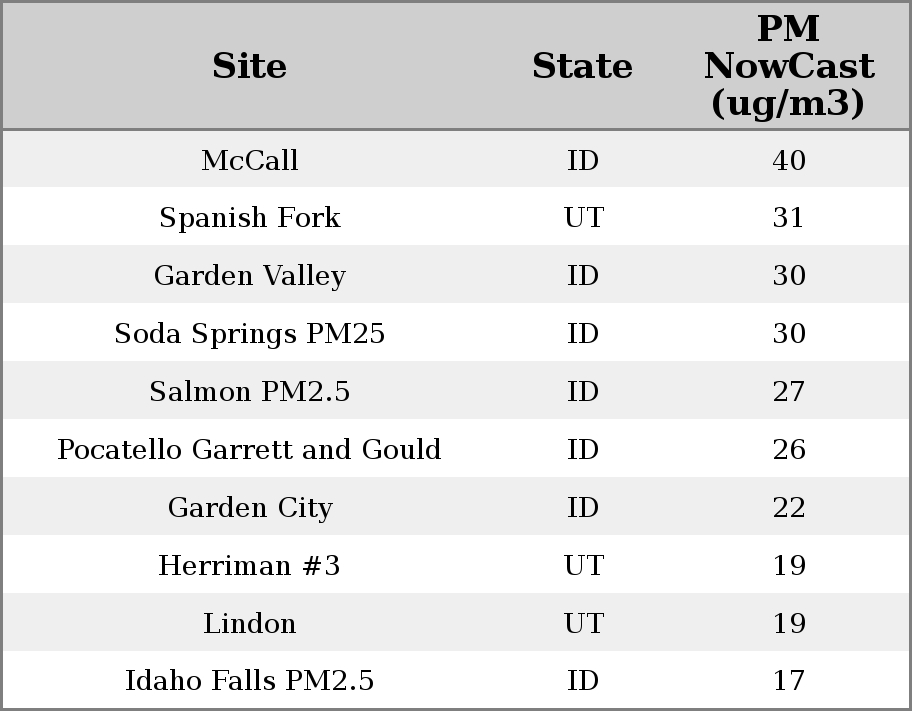This screenshot has height=711, width=912.
Task: Click the Herriman #3 site name
Action: [x=249, y=566]
